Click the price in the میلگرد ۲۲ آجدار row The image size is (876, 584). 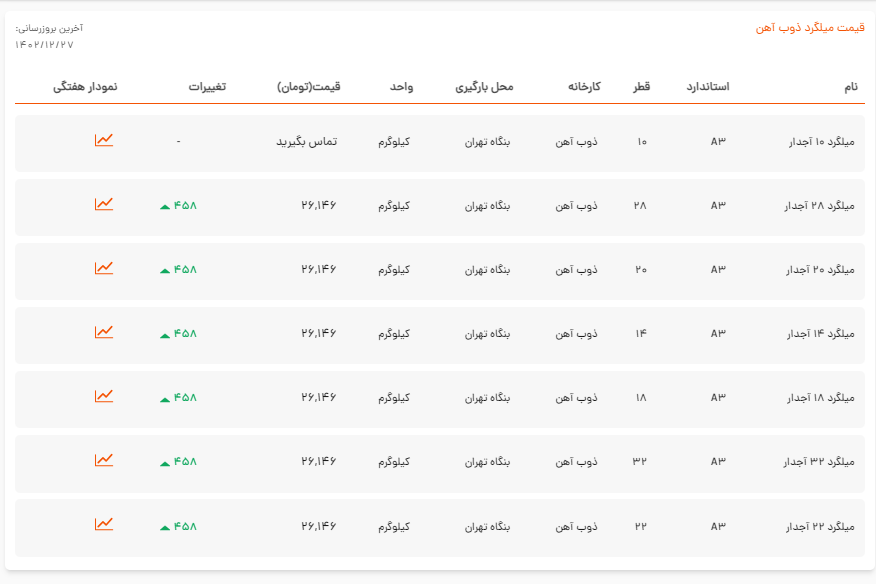coord(318,526)
